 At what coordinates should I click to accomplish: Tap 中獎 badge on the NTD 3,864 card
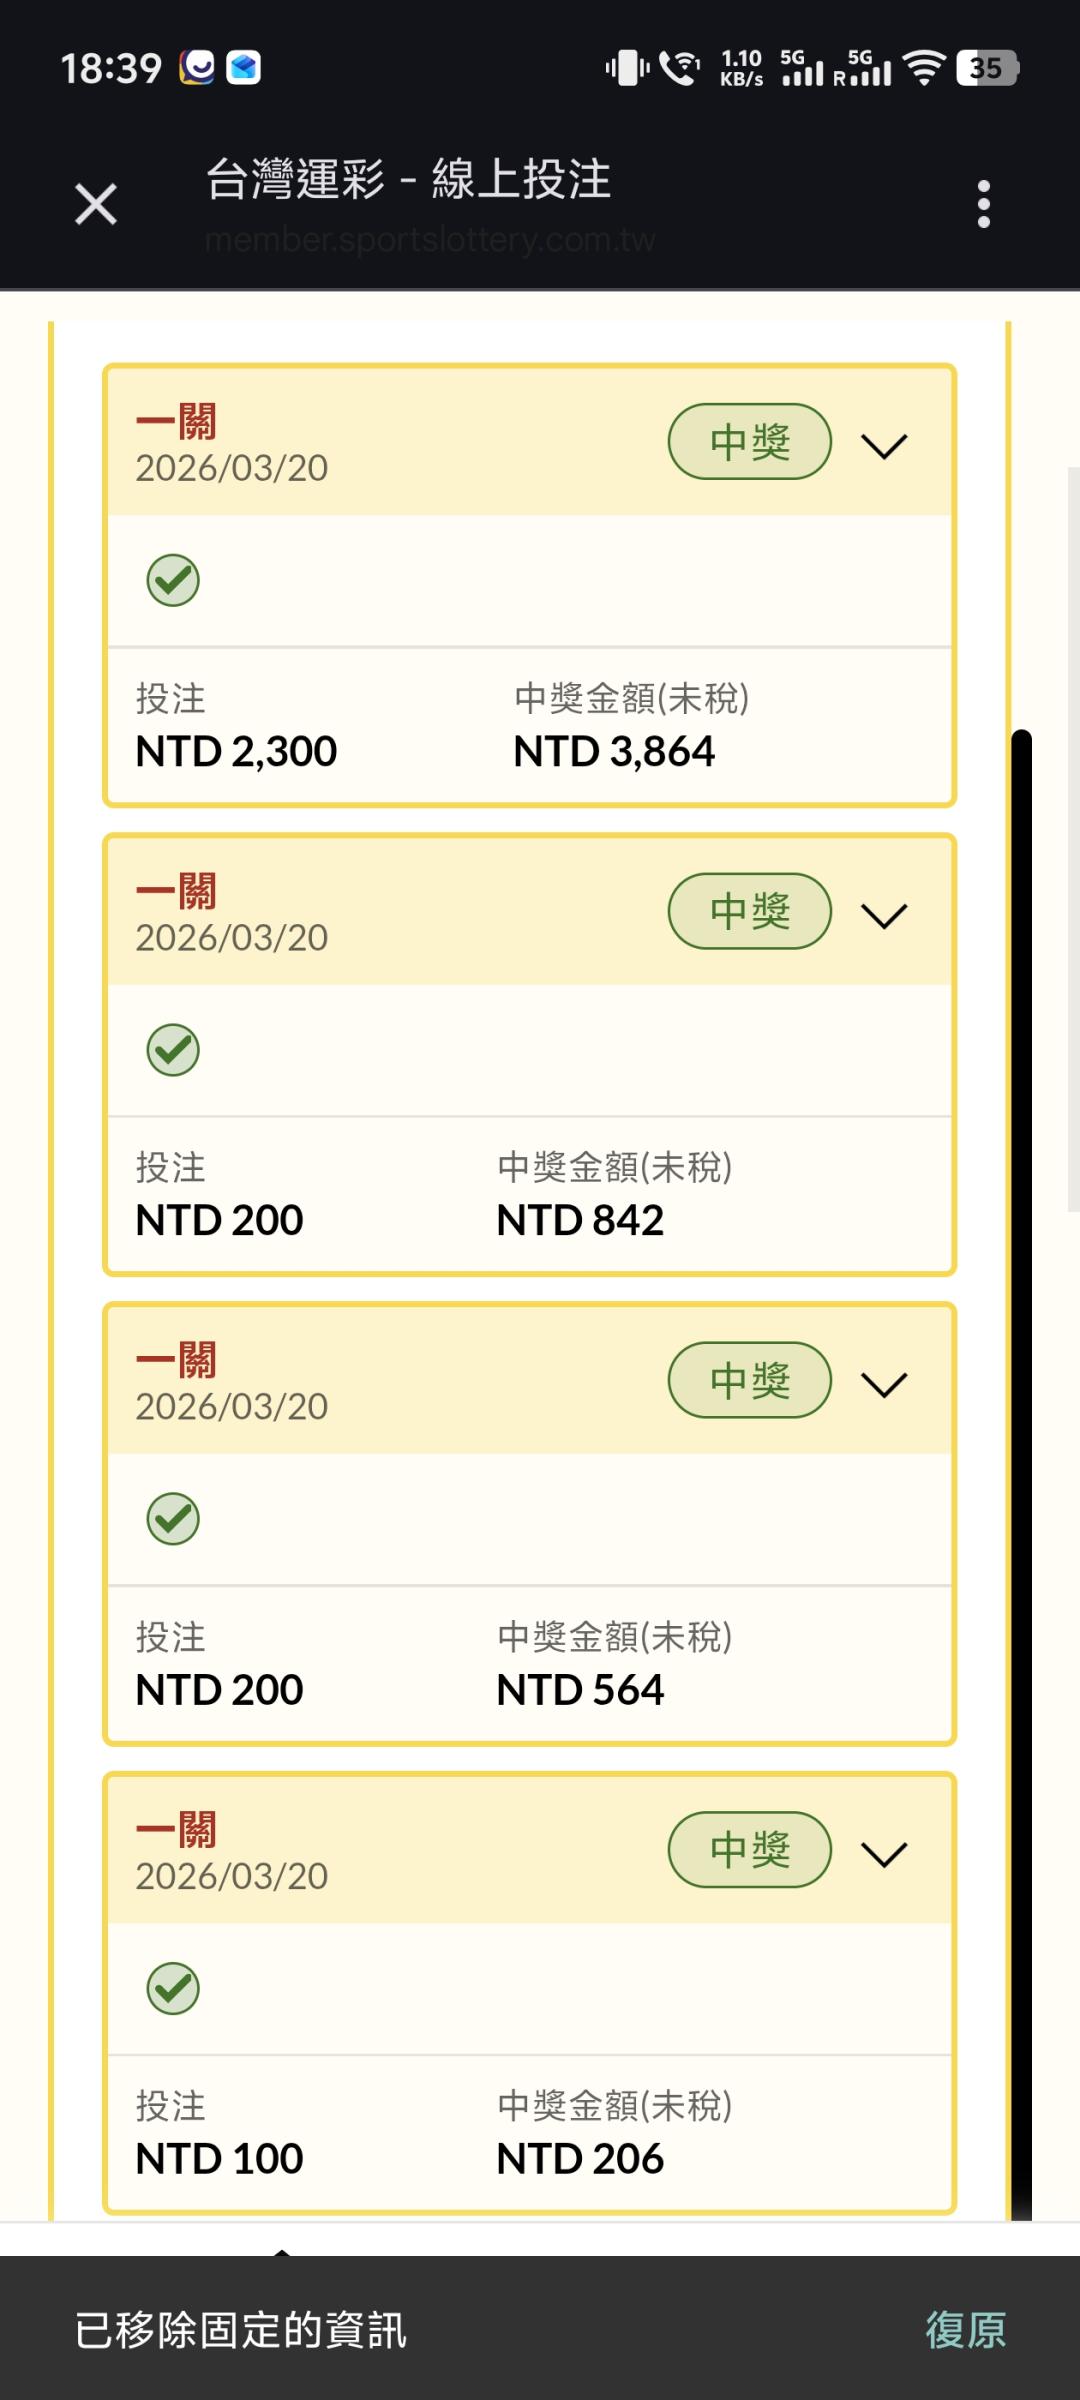tap(749, 441)
